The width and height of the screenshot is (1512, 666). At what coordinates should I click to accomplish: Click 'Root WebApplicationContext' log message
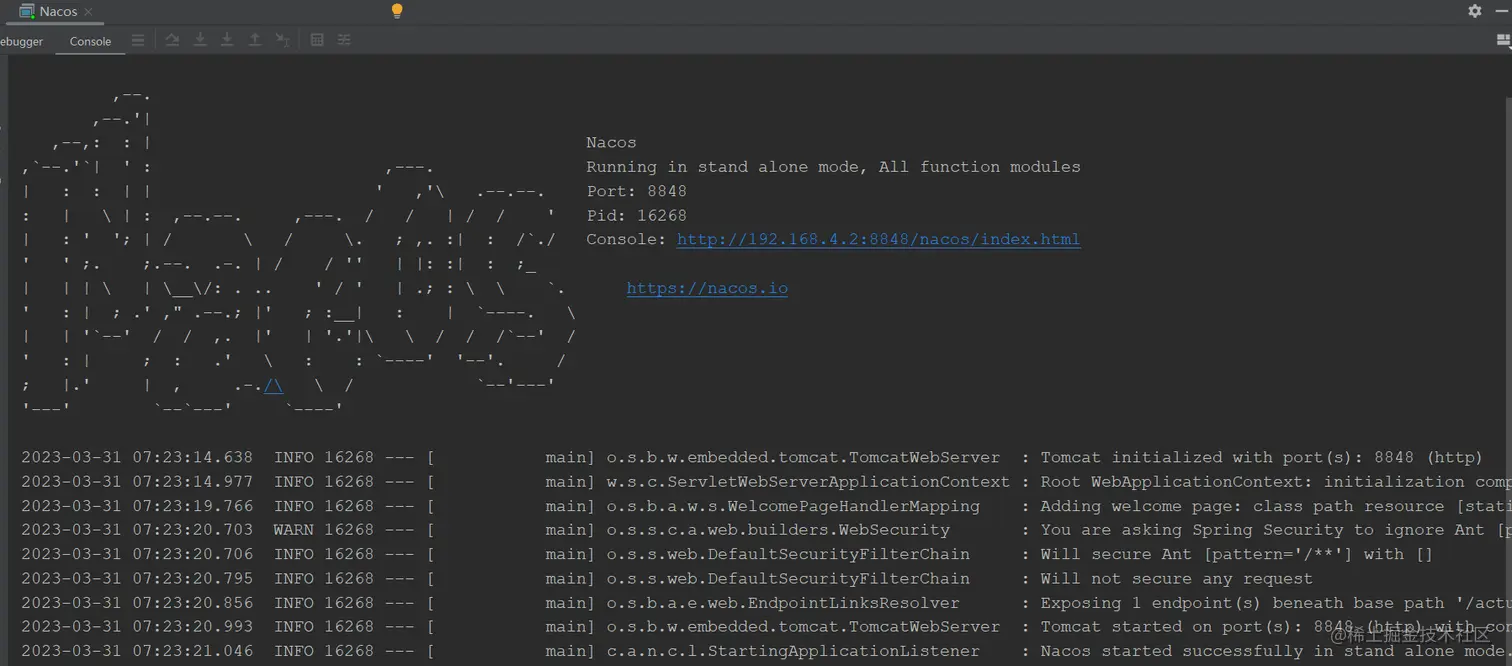pyautogui.click(x=1276, y=482)
